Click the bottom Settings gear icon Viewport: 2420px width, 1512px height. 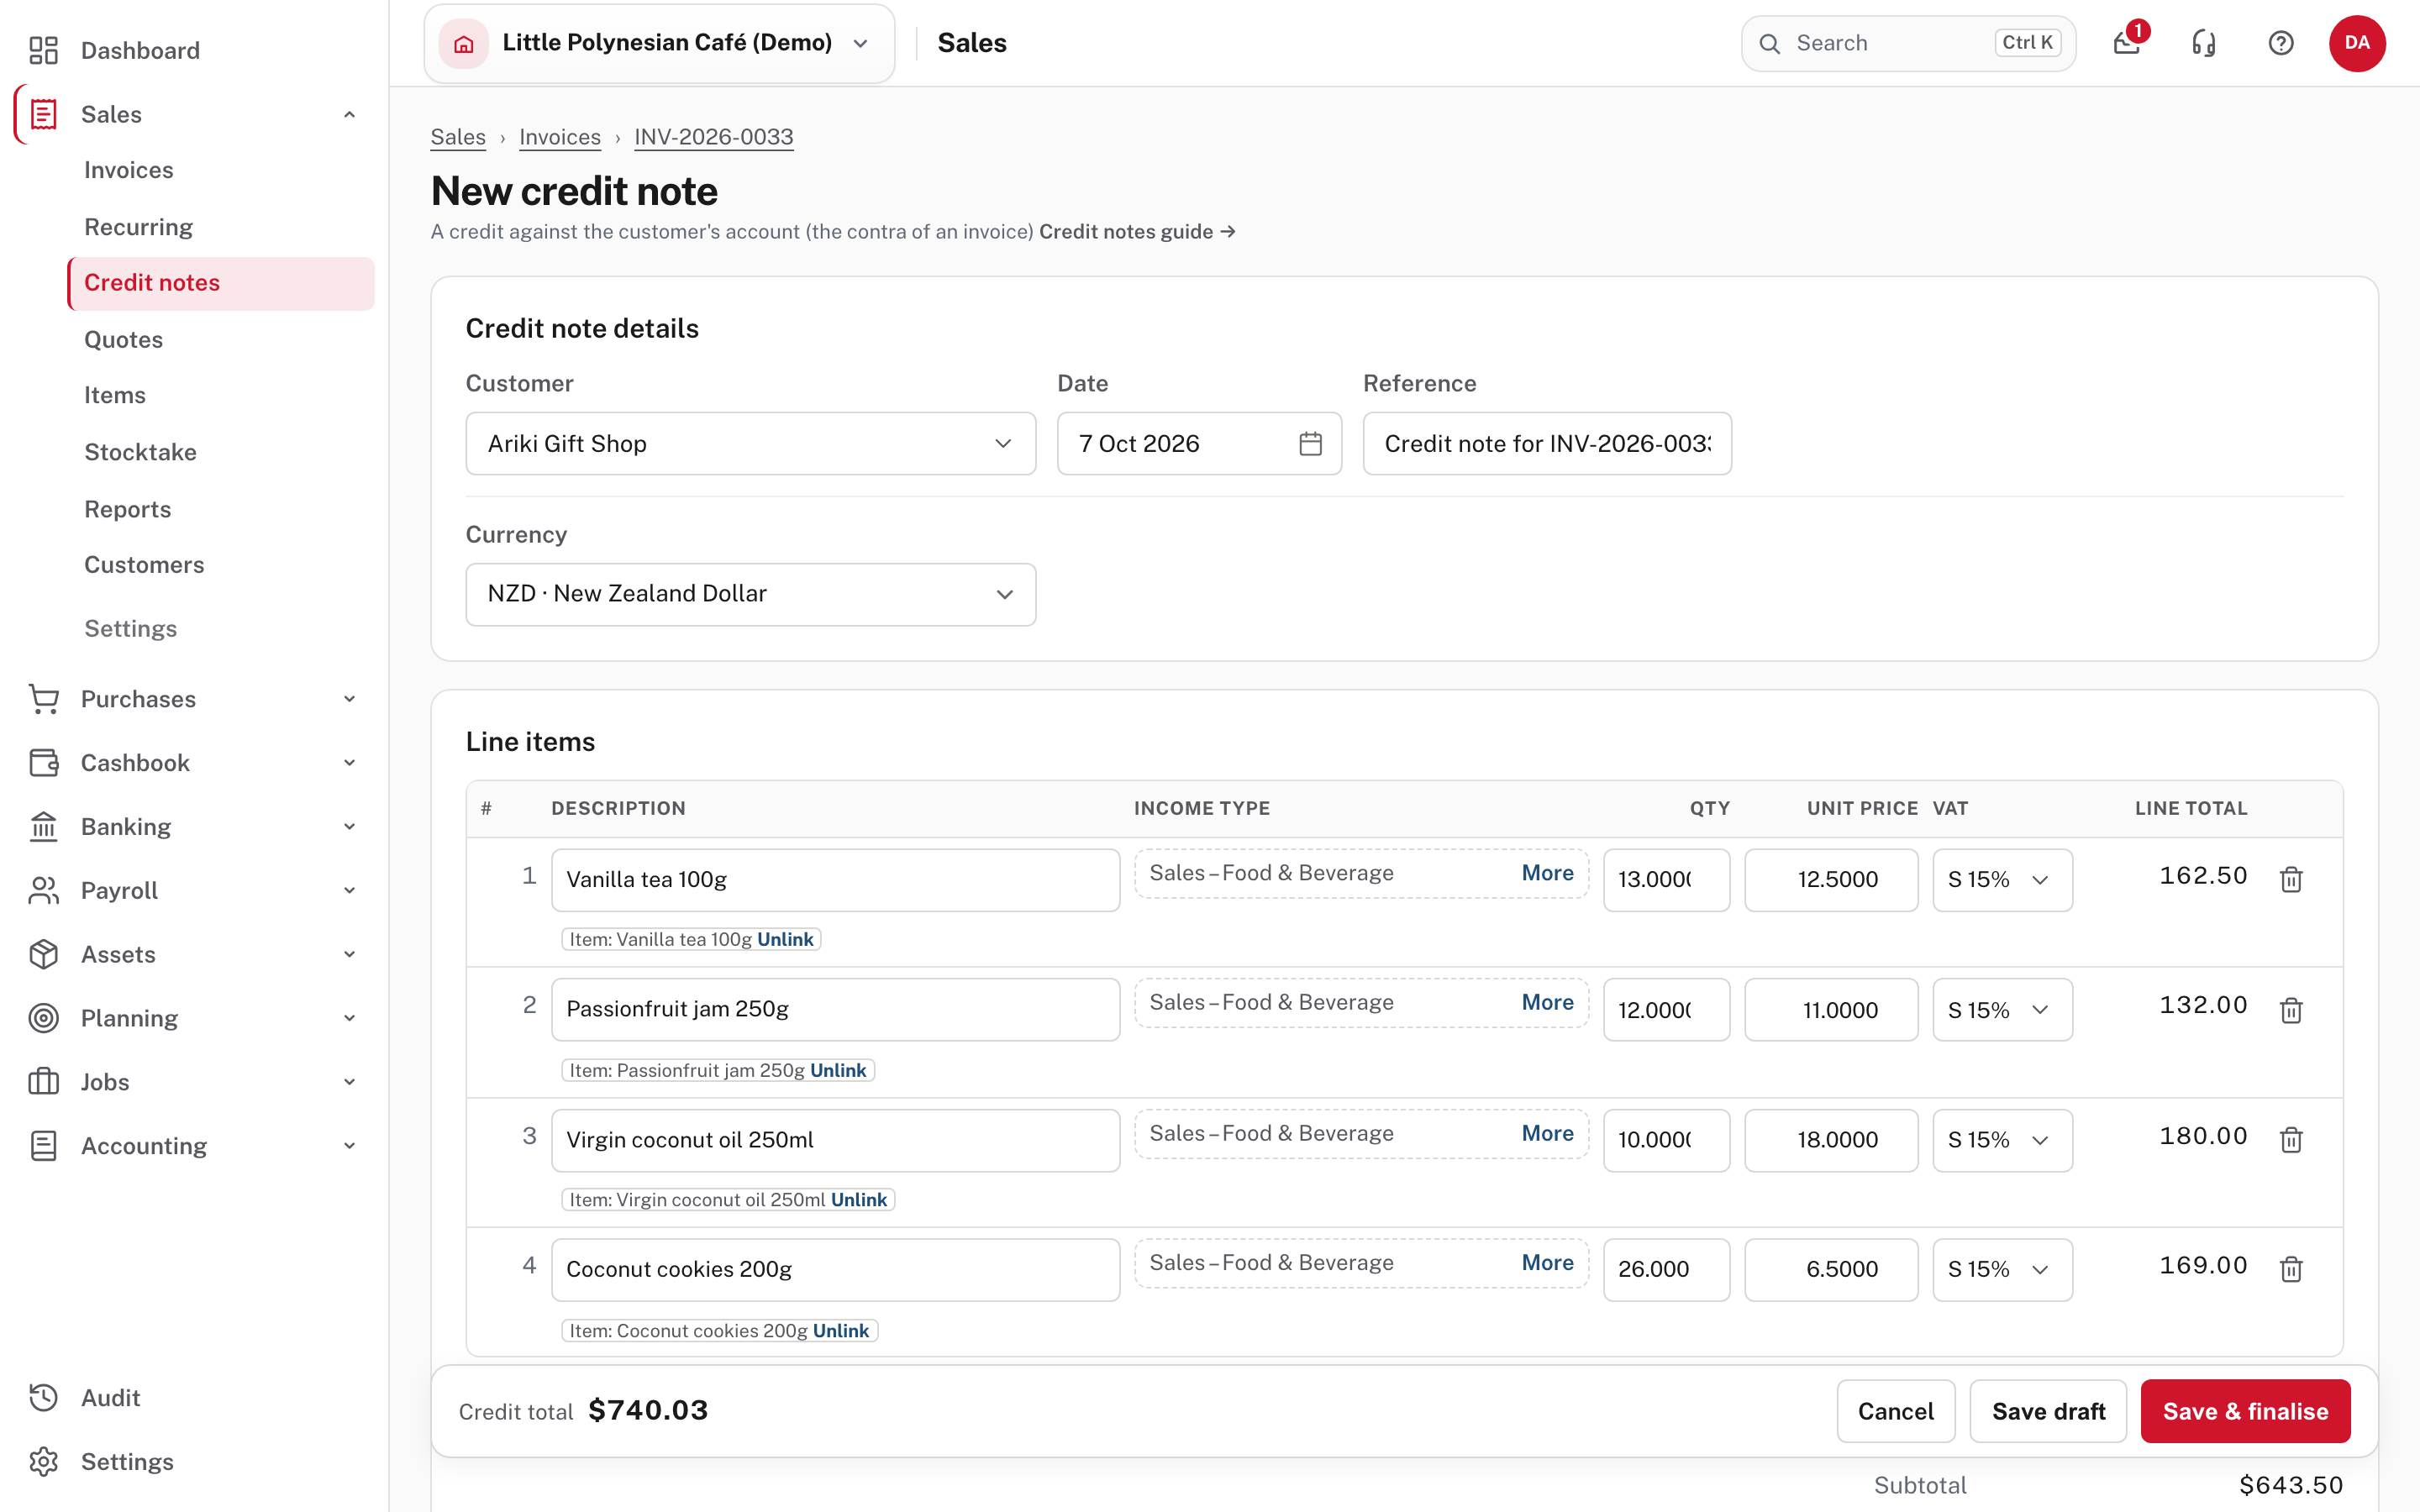tap(43, 1462)
